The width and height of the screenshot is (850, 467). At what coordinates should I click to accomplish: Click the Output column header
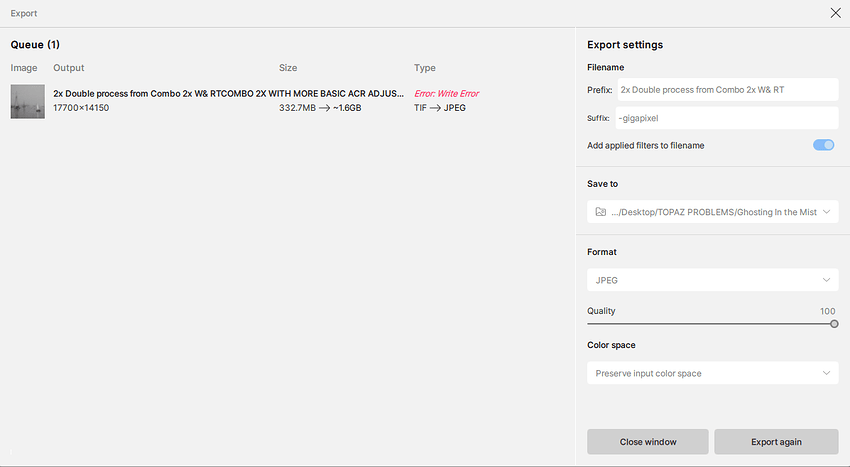click(69, 68)
